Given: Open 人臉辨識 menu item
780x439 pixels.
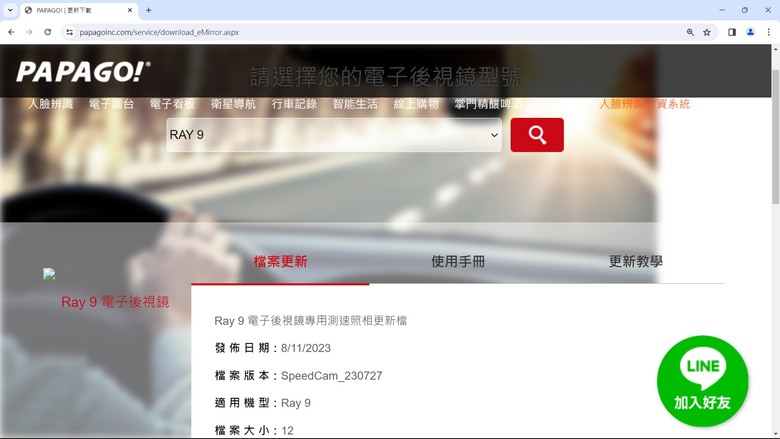Looking at the screenshot, I should pos(50,104).
